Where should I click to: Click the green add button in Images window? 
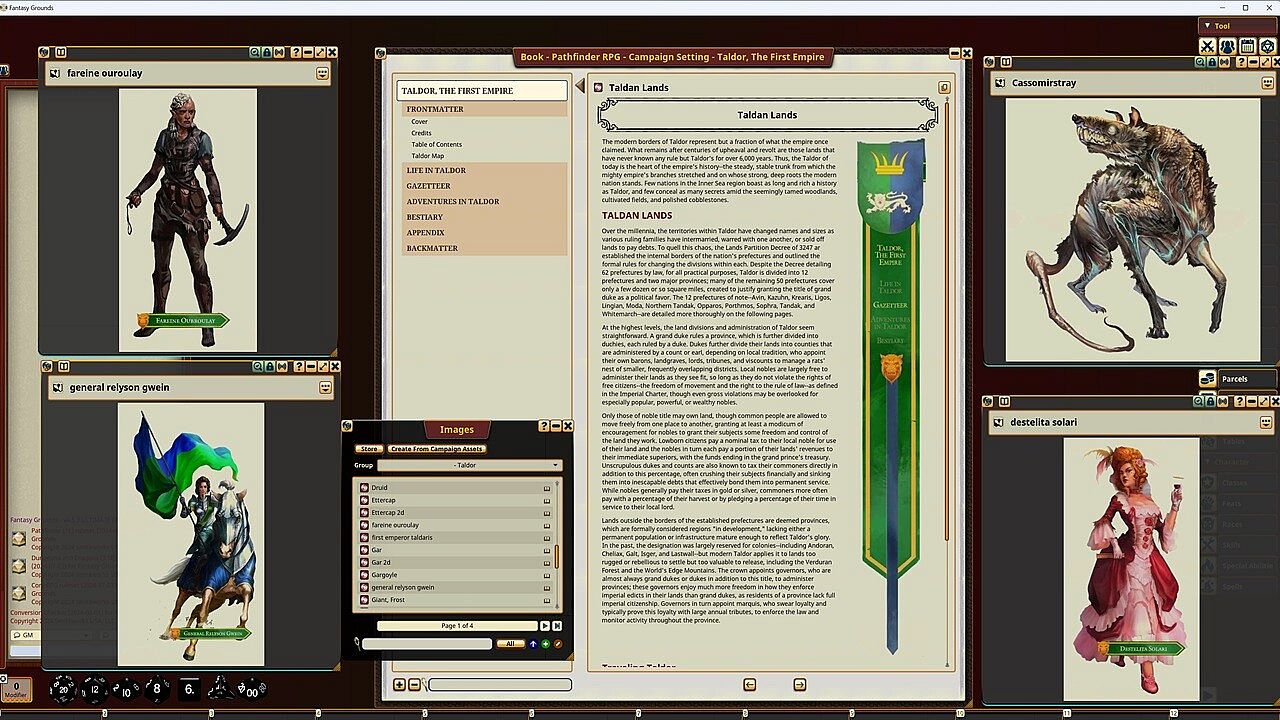[x=545, y=644]
